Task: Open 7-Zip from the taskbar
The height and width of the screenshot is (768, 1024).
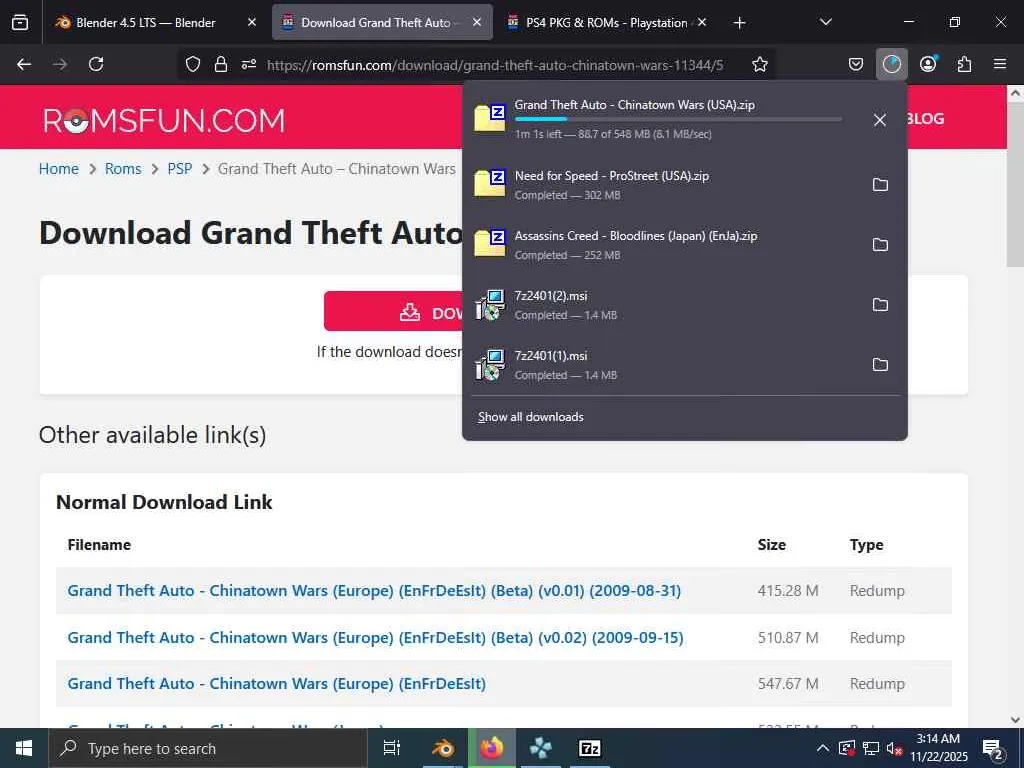Action: [589, 748]
